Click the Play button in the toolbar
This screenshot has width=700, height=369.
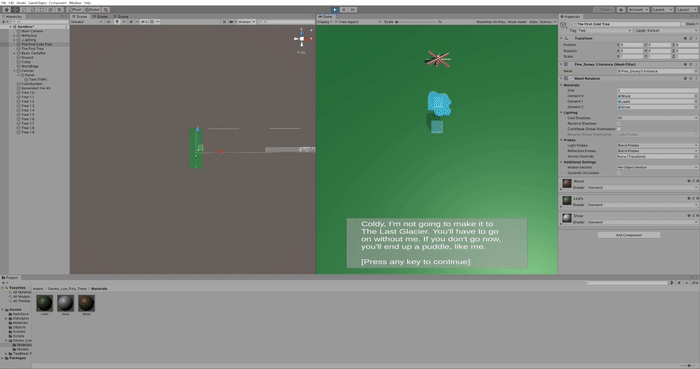click(335, 9)
